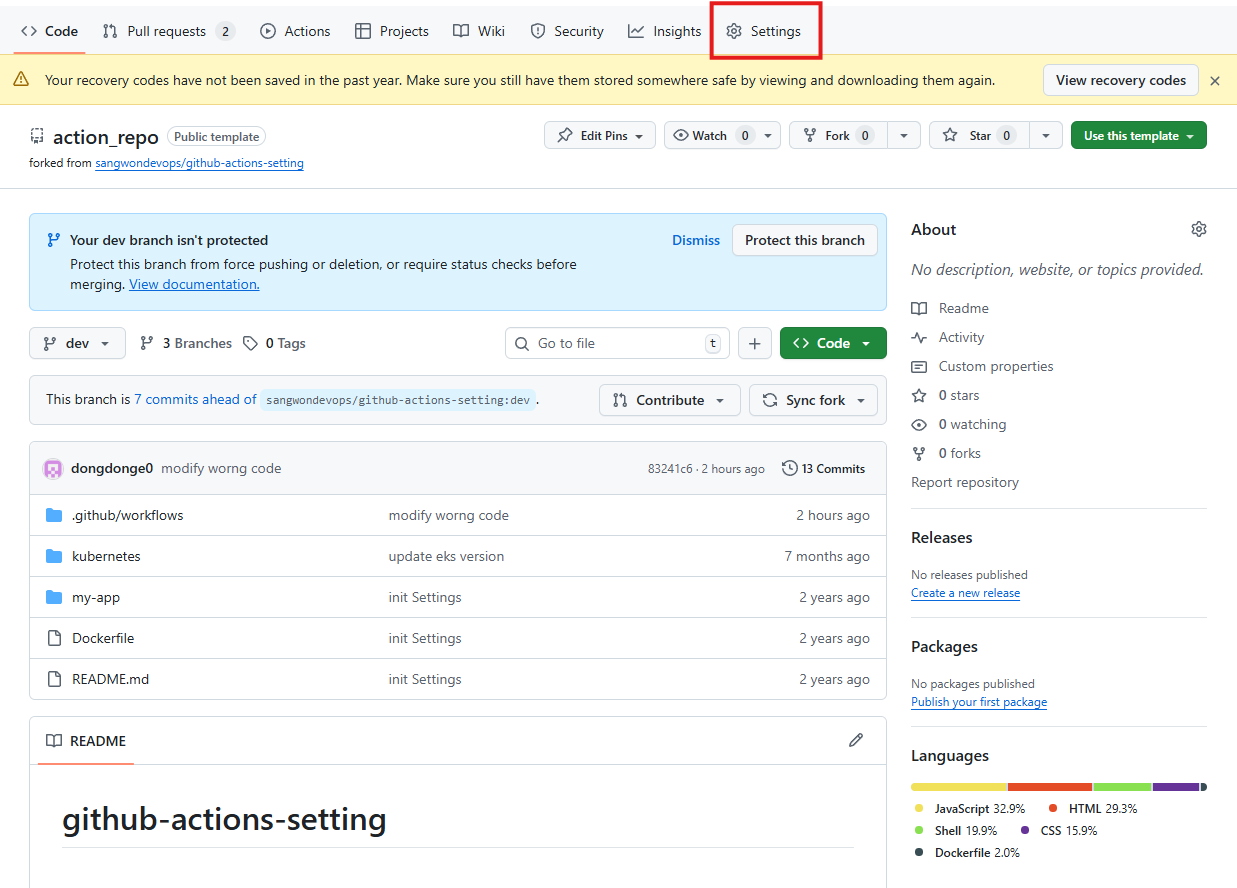Open the Sync fork dropdown

814,400
